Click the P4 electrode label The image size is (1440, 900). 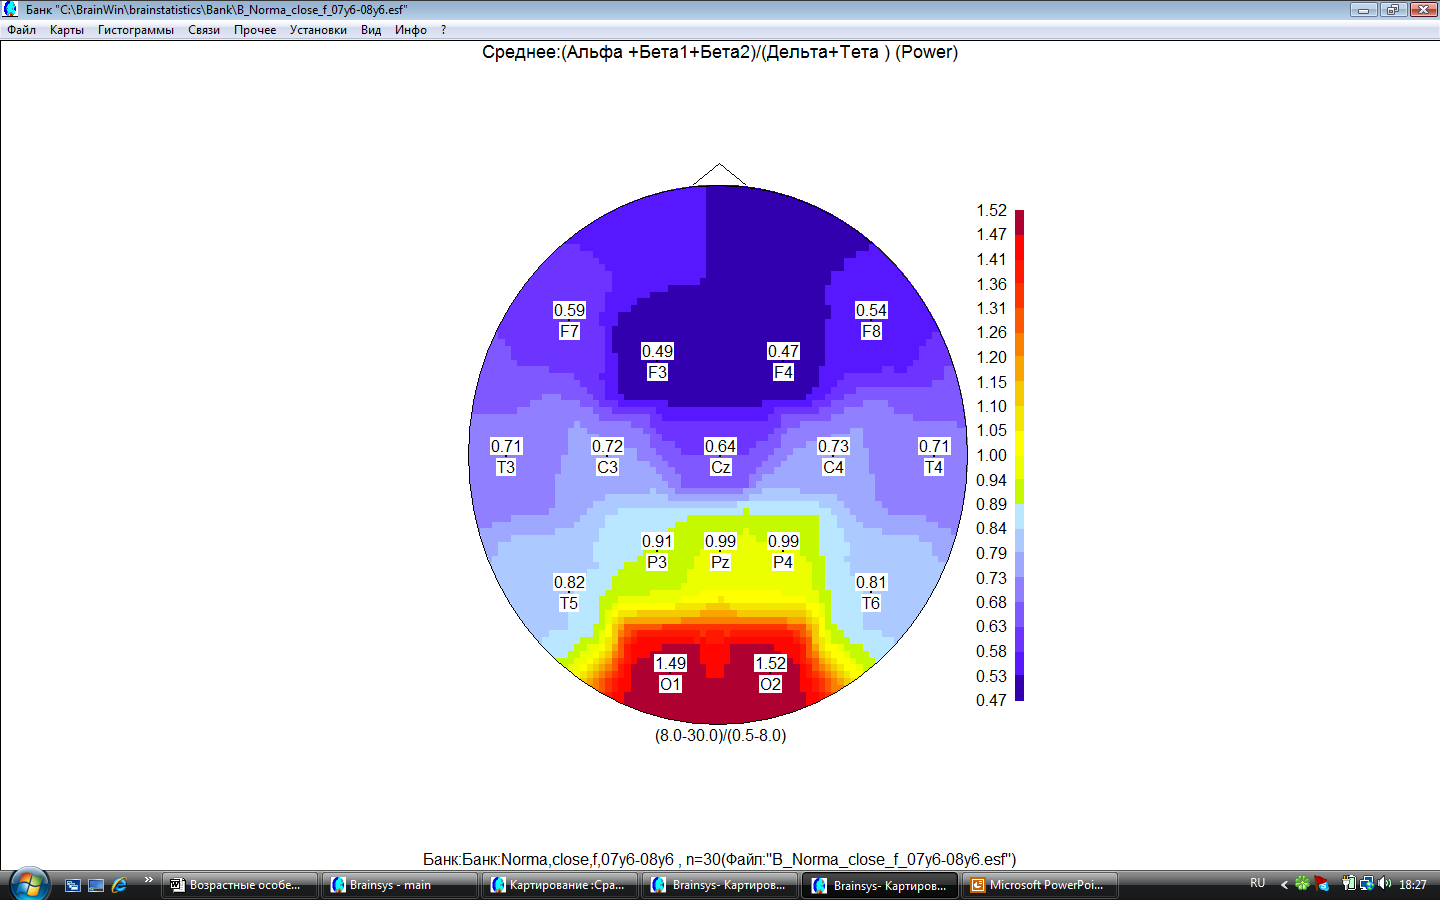click(783, 562)
